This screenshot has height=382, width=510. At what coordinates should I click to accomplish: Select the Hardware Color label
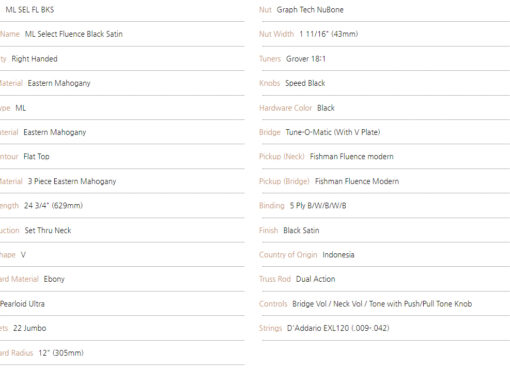tap(285, 108)
